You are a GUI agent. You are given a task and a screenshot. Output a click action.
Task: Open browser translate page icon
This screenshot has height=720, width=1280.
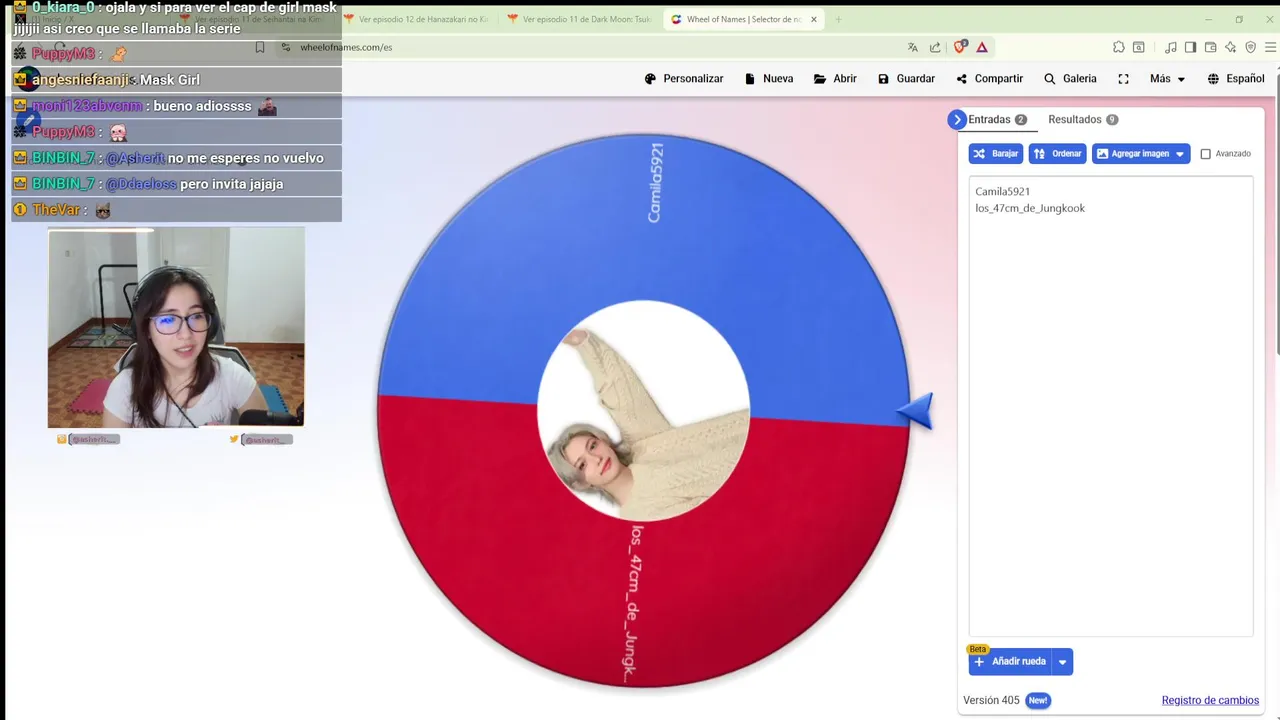tap(913, 47)
